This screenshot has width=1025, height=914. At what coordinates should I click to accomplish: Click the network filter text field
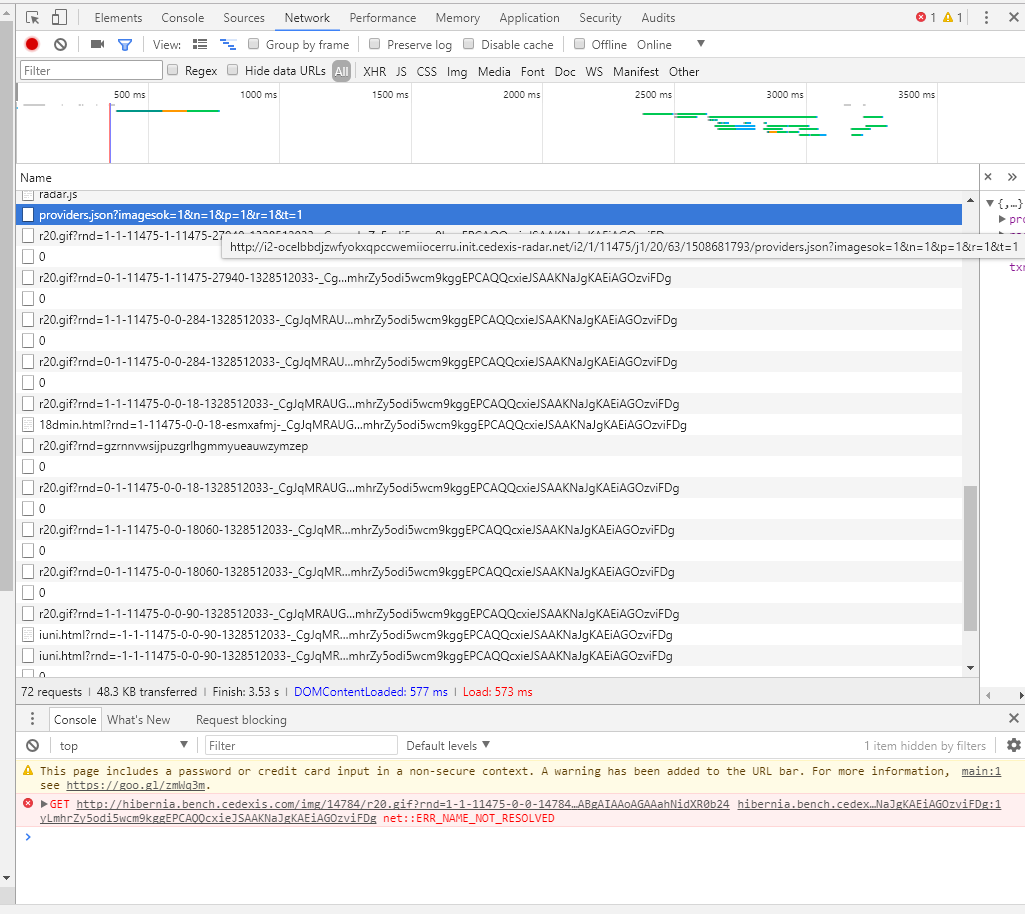coord(92,71)
